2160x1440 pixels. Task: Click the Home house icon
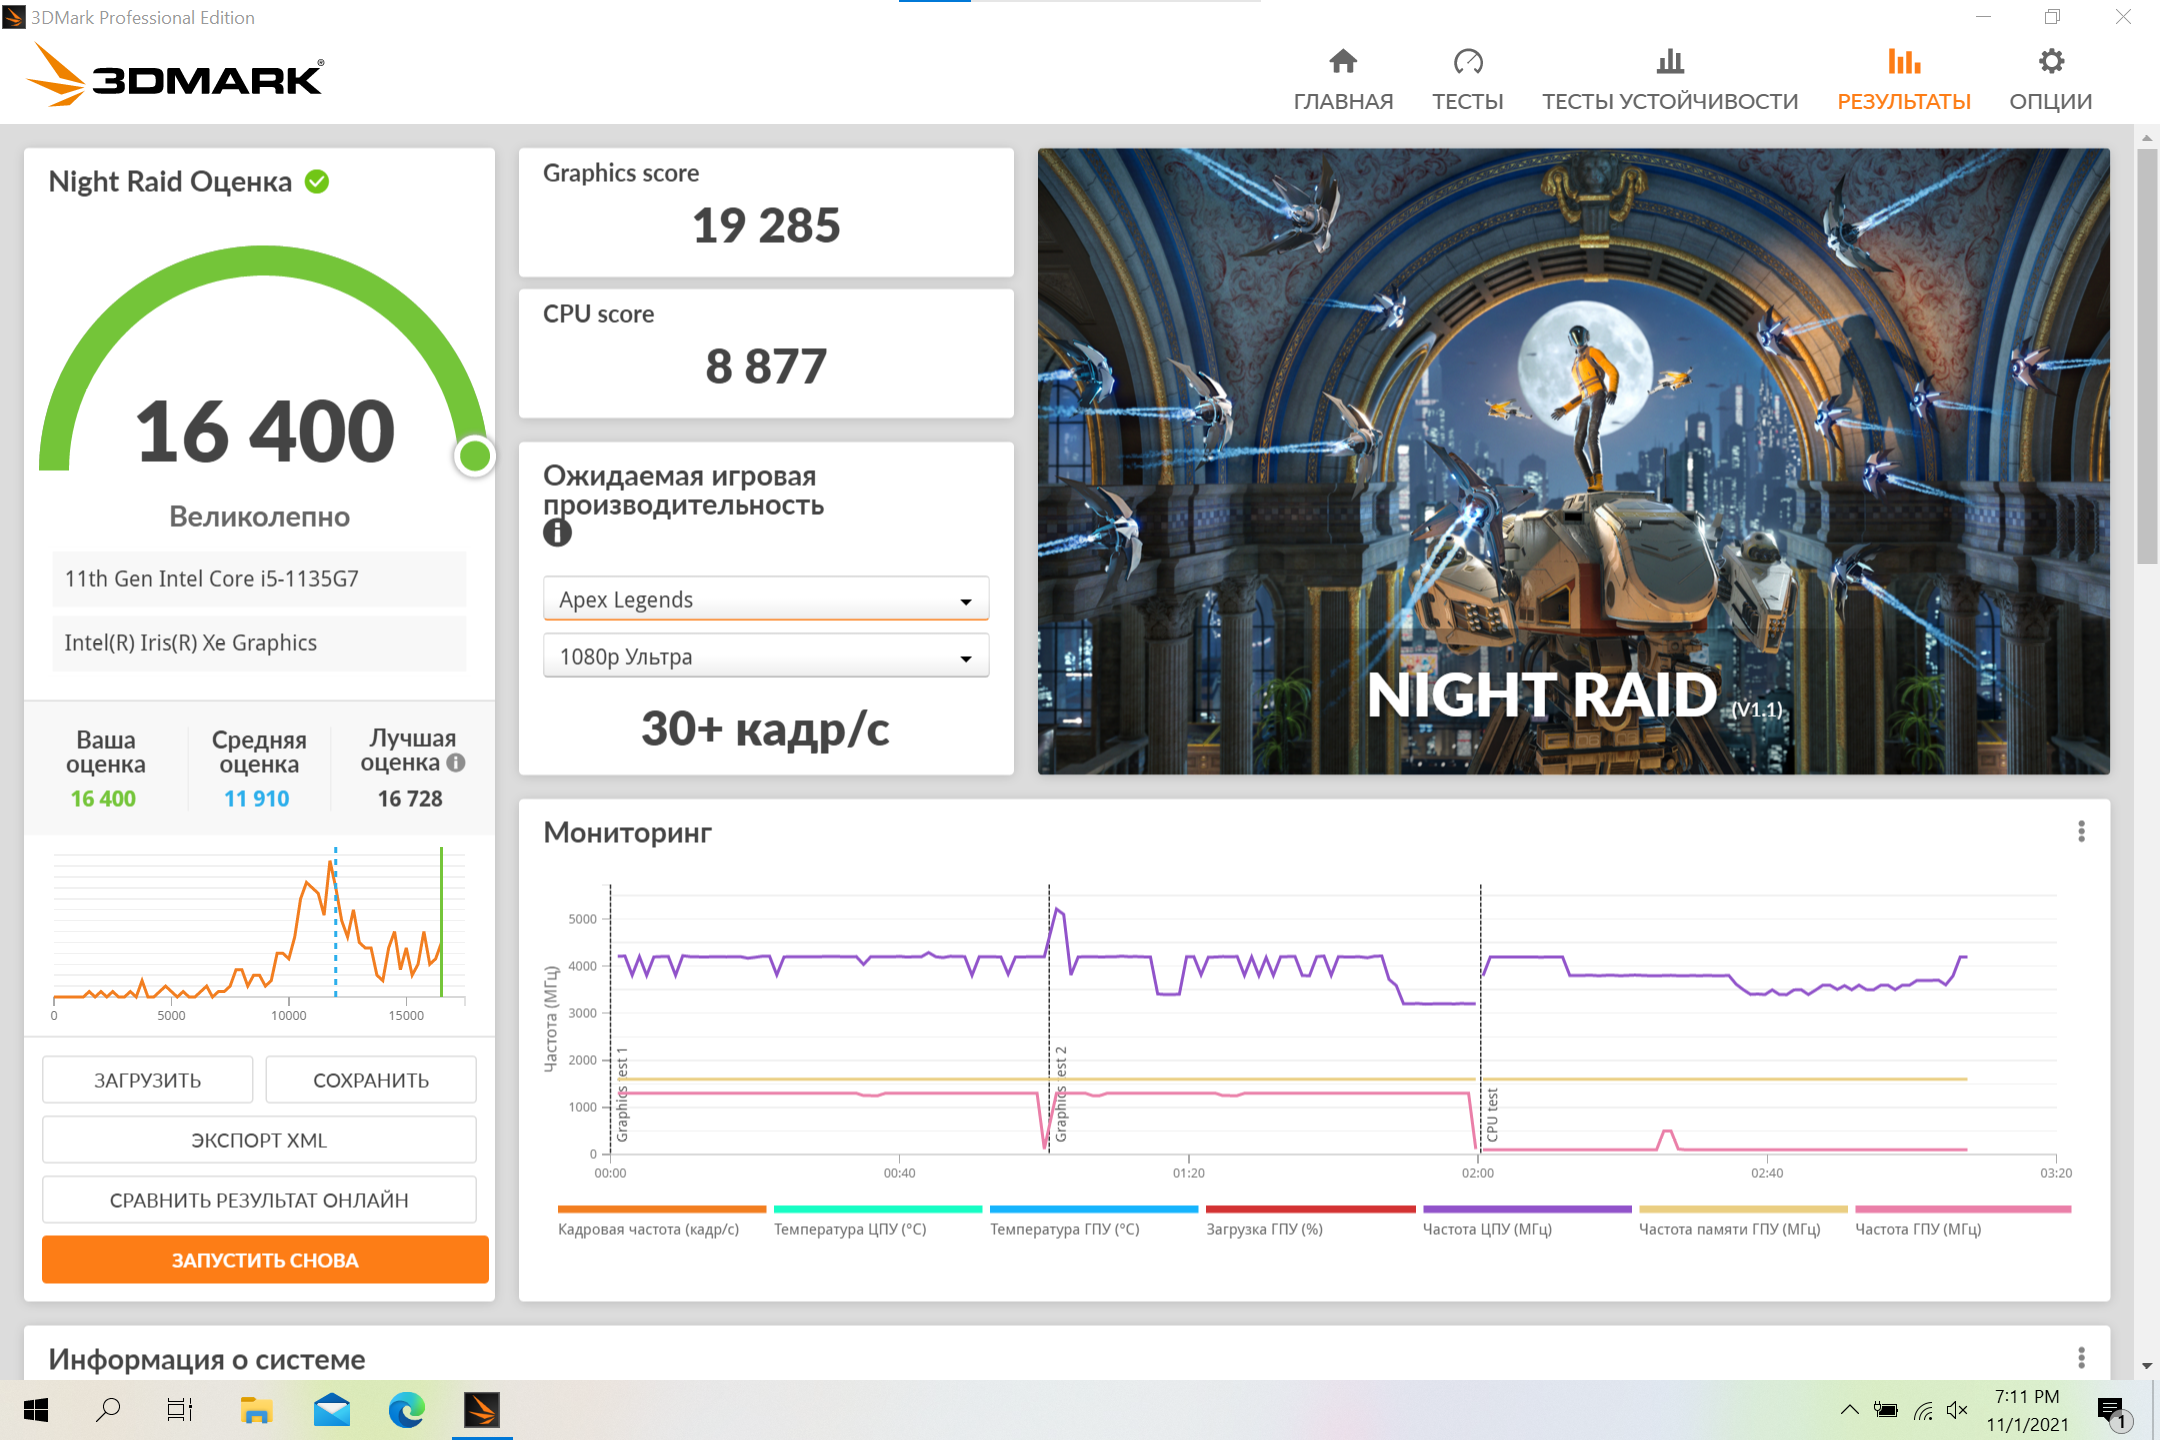click(1342, 62)
